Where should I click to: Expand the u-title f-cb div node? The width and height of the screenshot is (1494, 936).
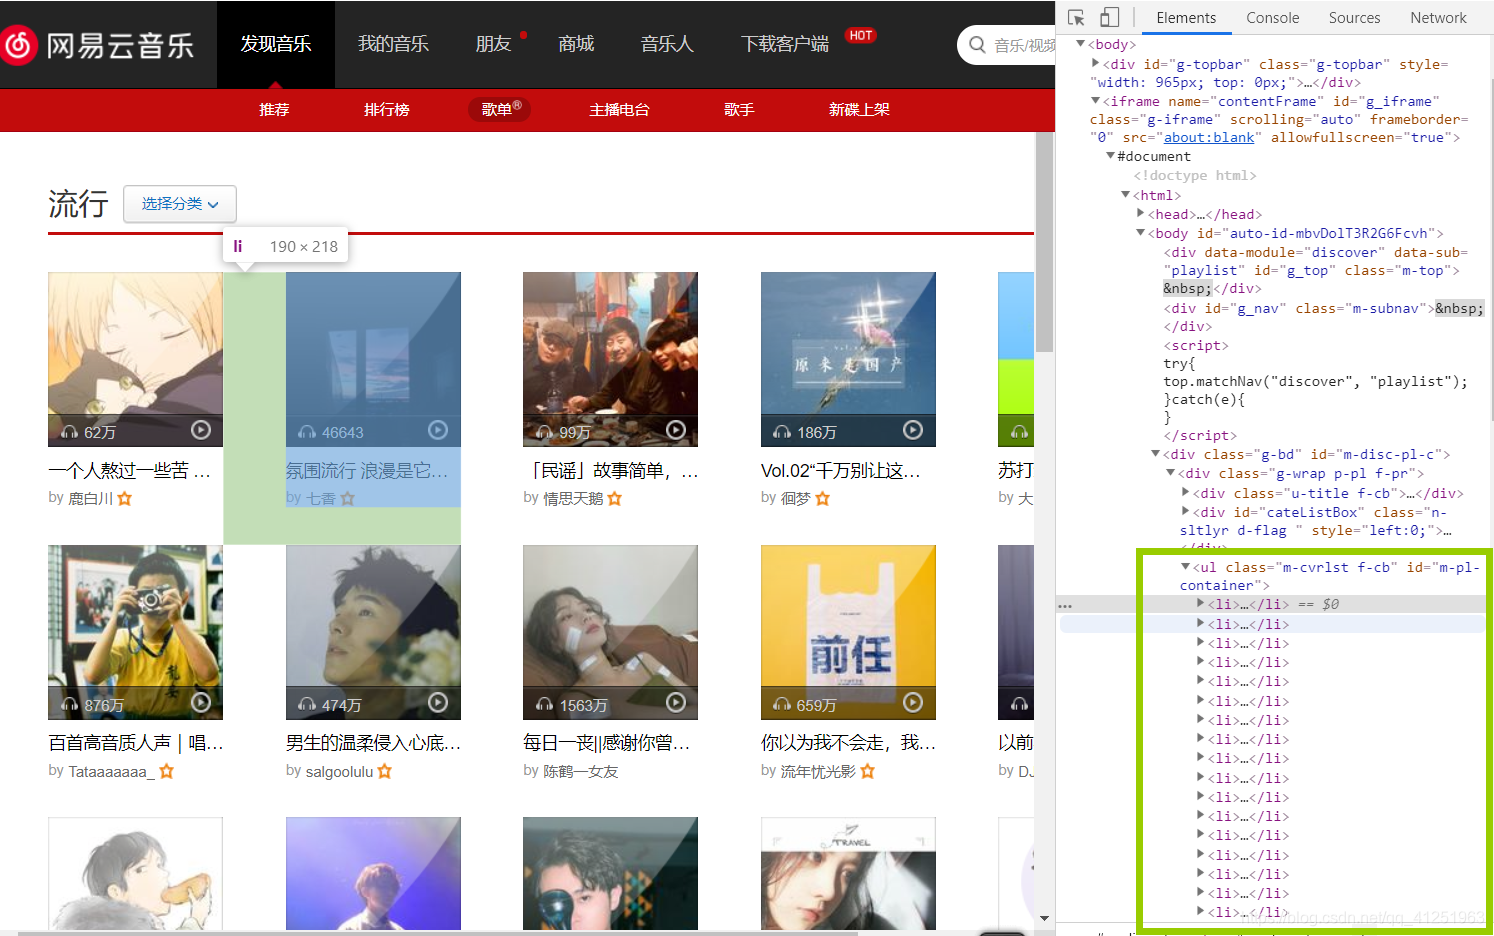[1186, 493]
